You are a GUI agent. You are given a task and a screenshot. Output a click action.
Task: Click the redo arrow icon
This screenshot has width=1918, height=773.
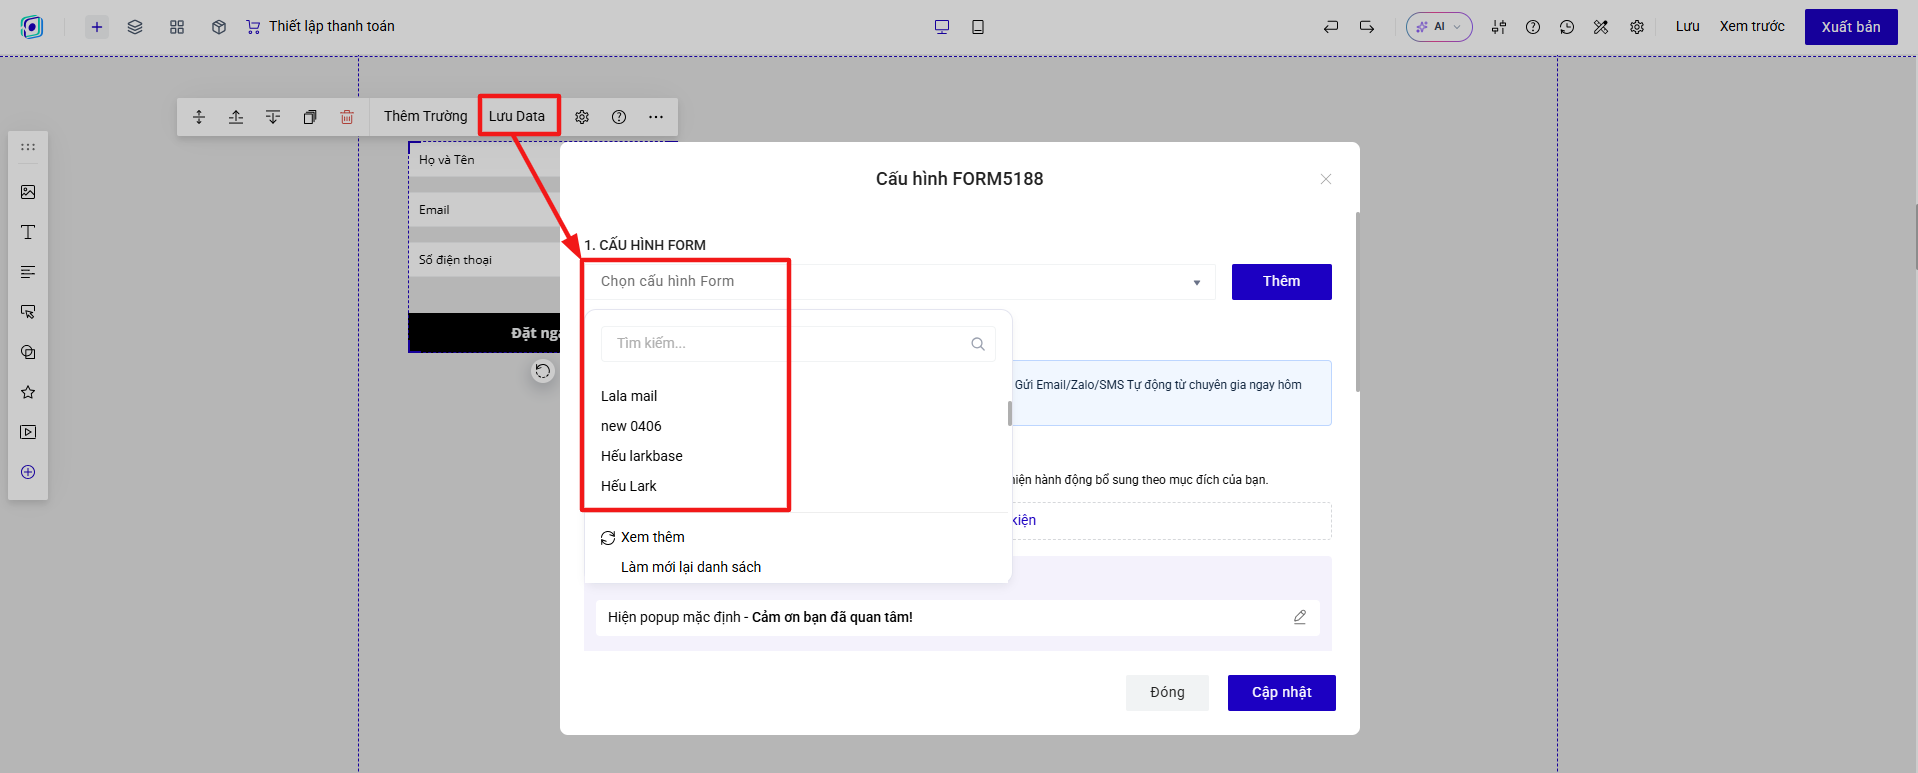[1367, 27]
